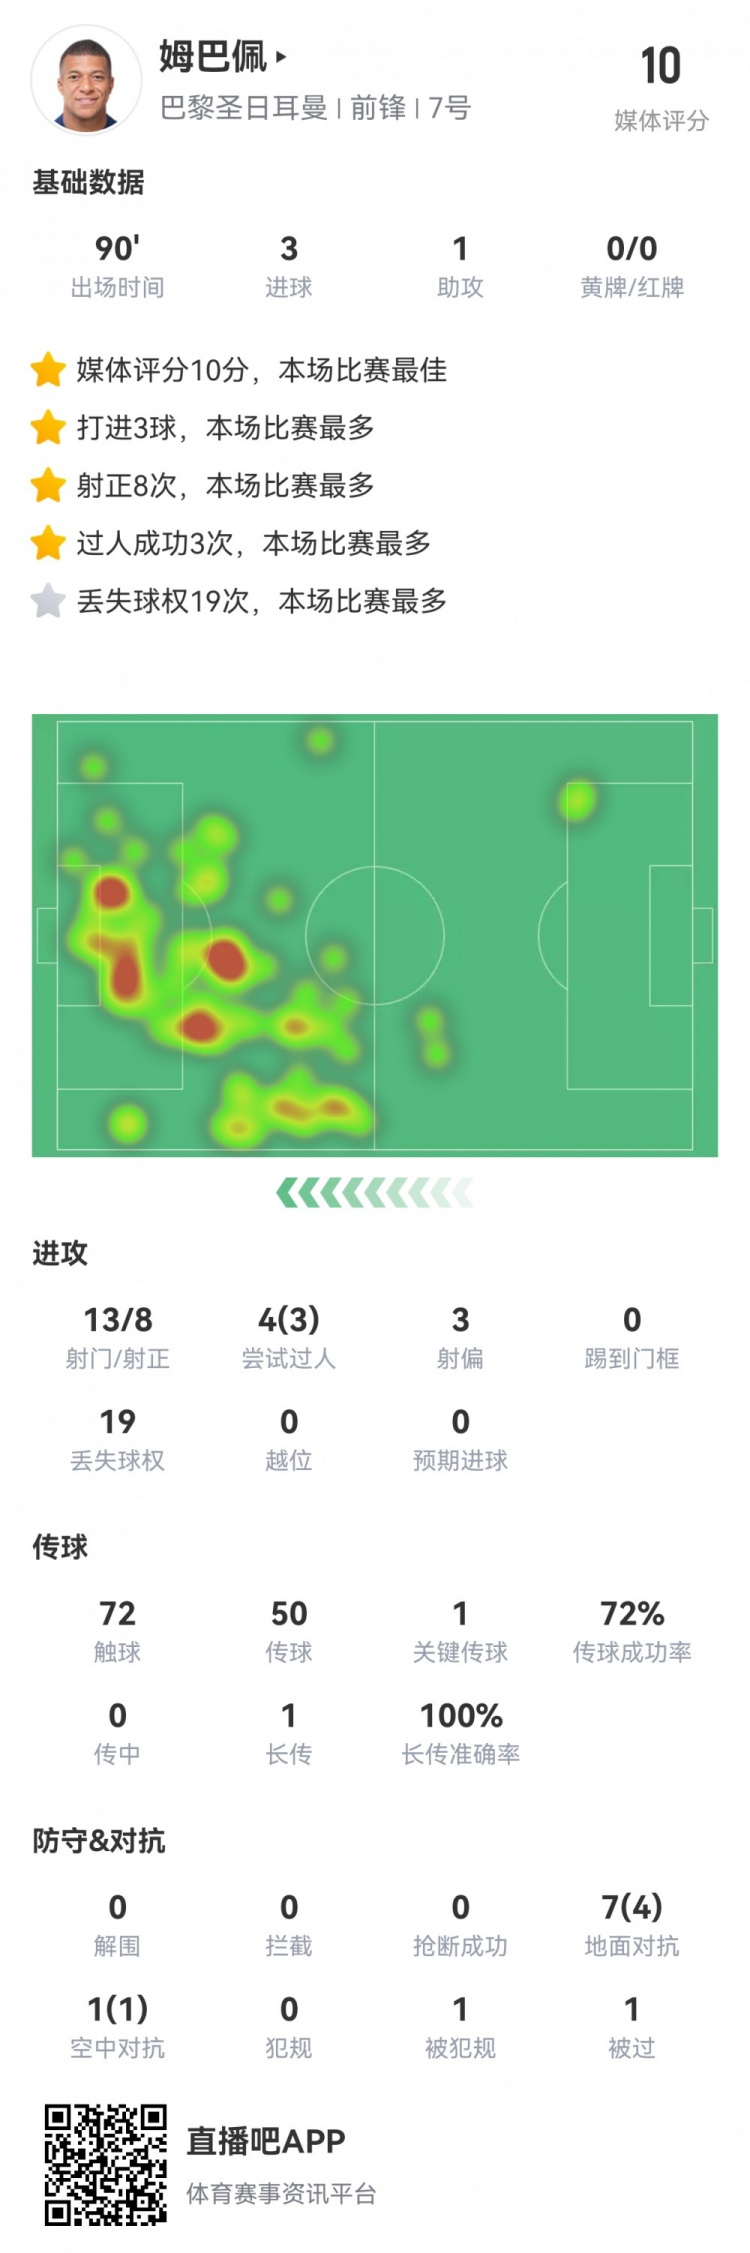Click the gold star beside 打进3球
The height and width of the screenshot is (2253, 750).
pyautogui.click(x=48, y=428)
